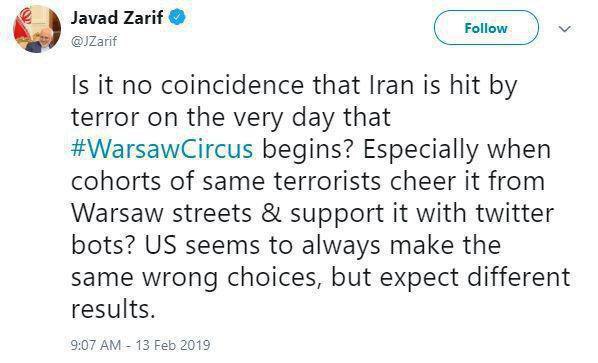This screenshot has height=363, width=598.
Task: Expand the tweet options chevron menu
Action: (564, 29)
